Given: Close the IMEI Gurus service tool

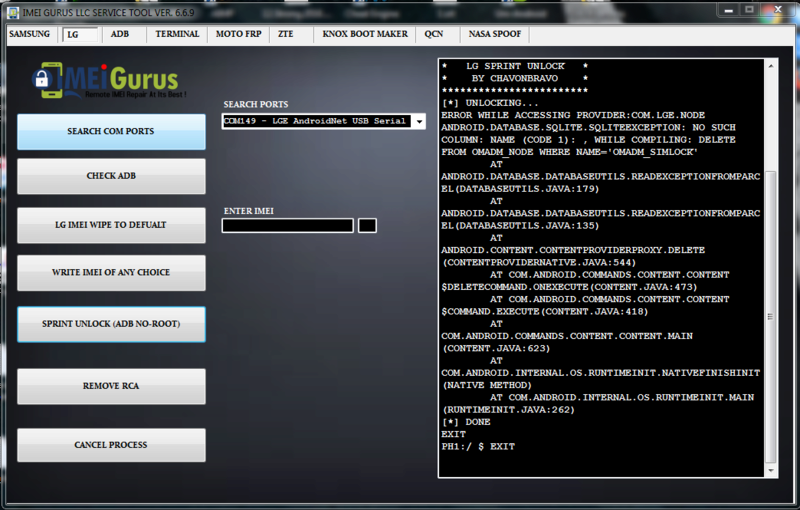Looking at the screenshot, I should (778, 10).
